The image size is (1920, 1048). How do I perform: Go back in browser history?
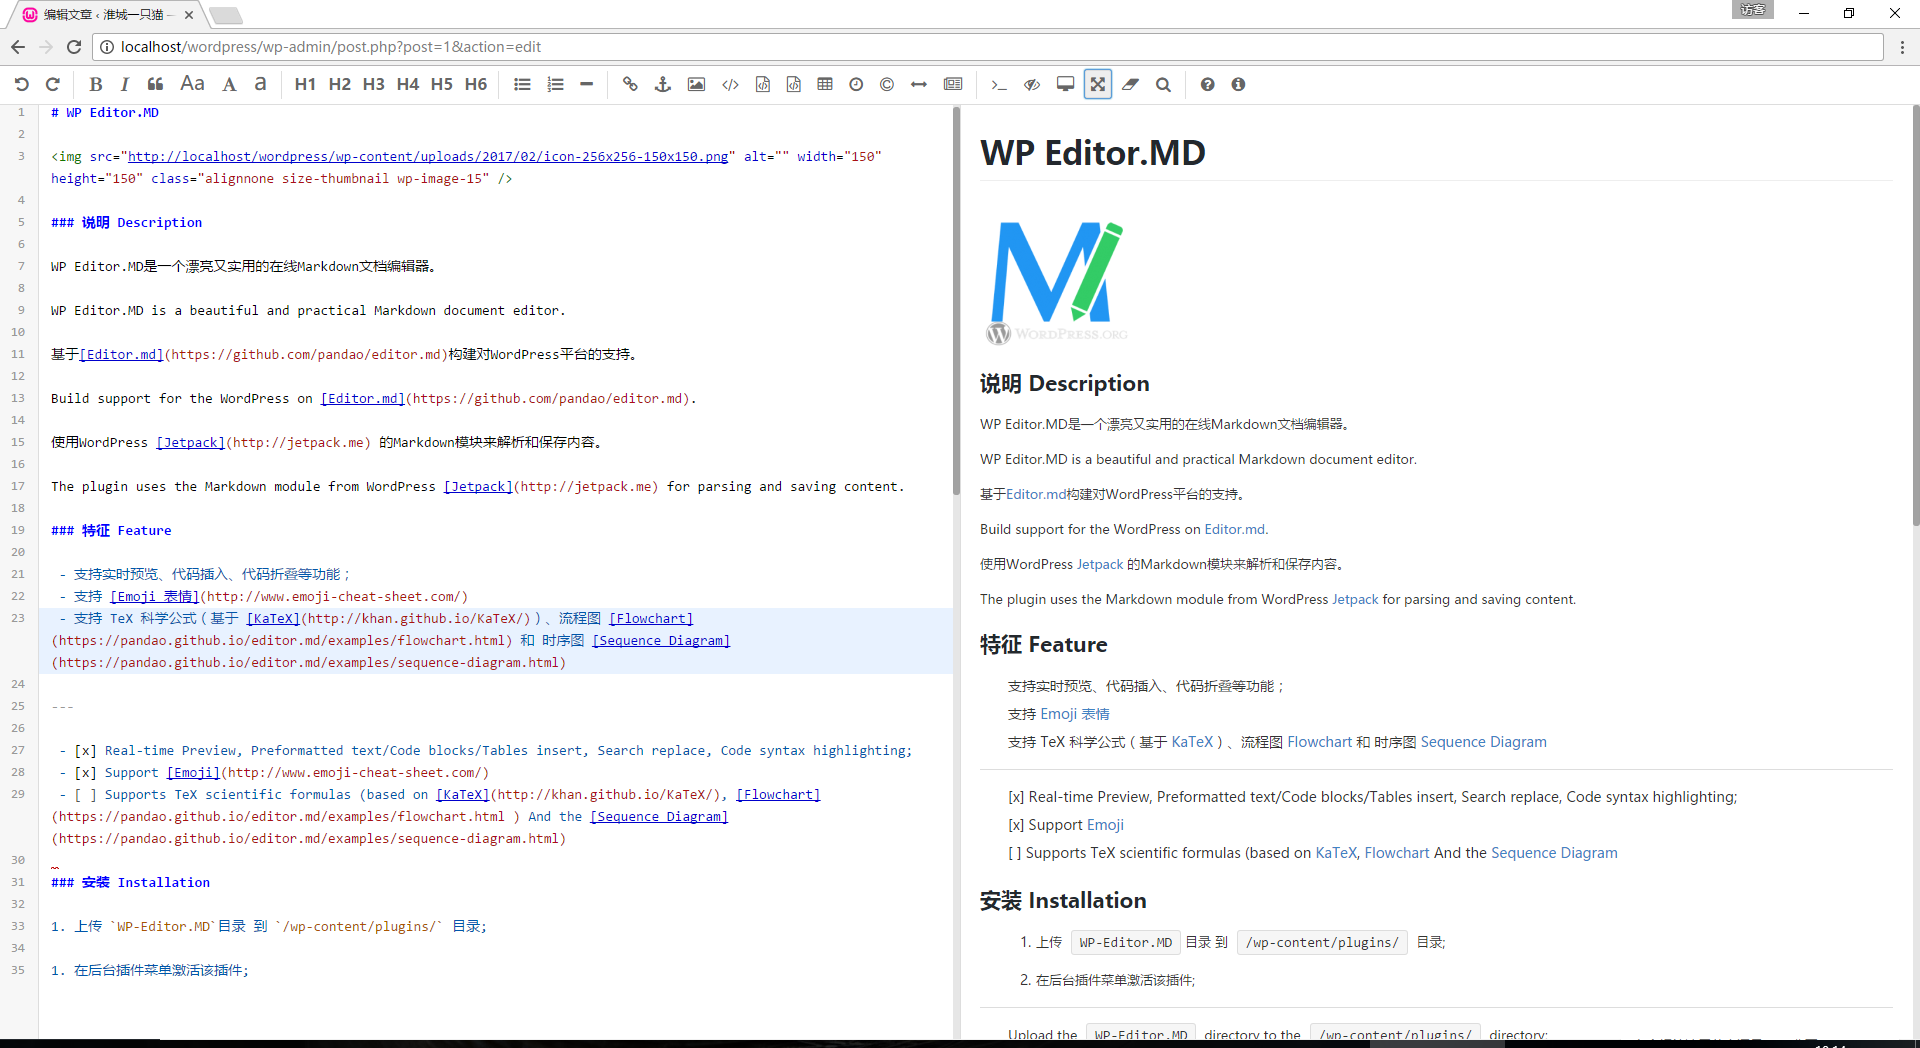coord(18,47)
